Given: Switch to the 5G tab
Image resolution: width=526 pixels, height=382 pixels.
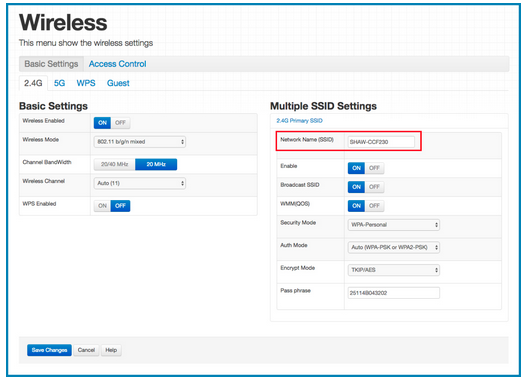Looking at the screenshot, I should coord(59,83).
